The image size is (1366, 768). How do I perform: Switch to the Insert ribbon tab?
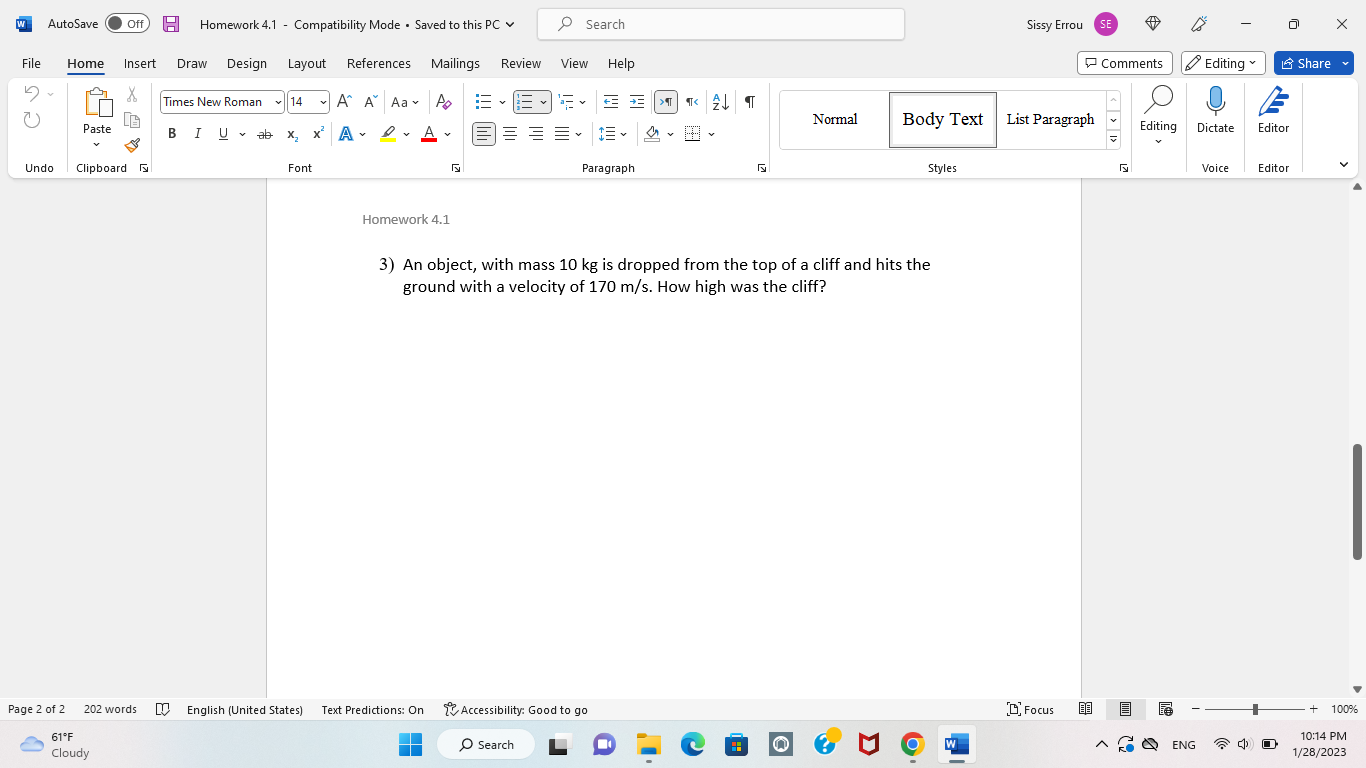pyautogui.click(x=140, y=63)
